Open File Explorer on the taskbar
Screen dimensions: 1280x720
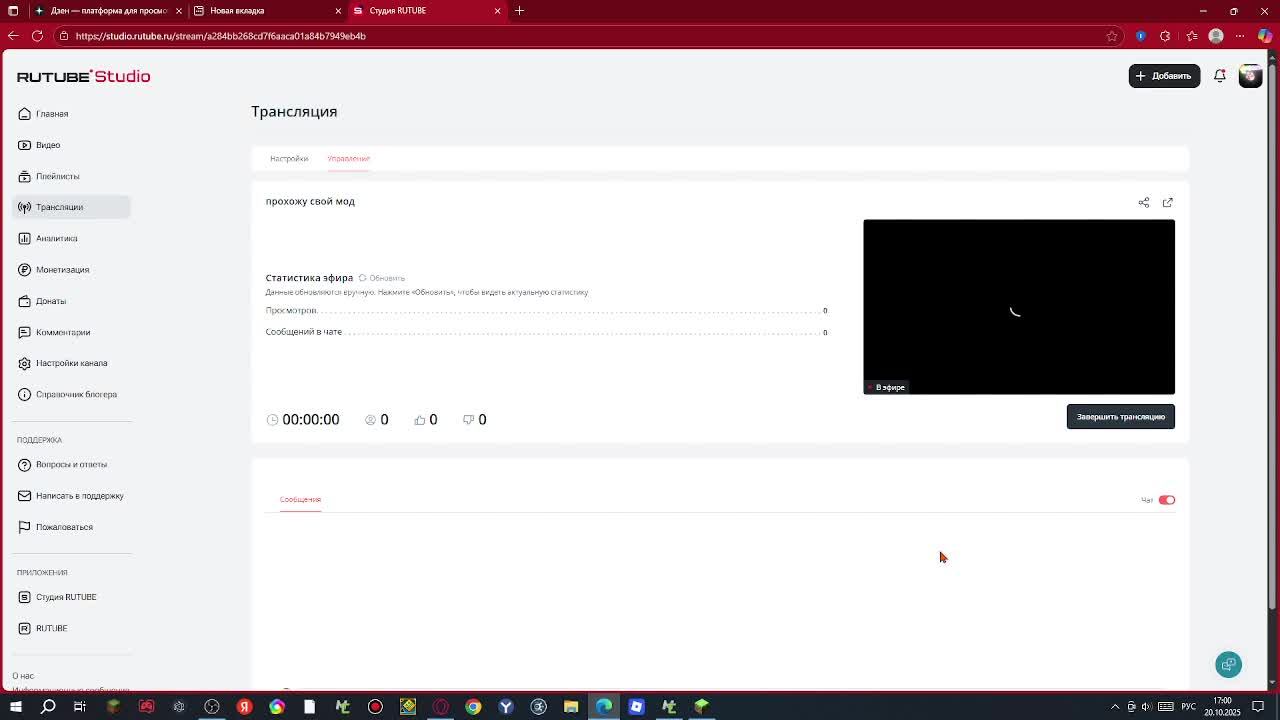(571, 707)
